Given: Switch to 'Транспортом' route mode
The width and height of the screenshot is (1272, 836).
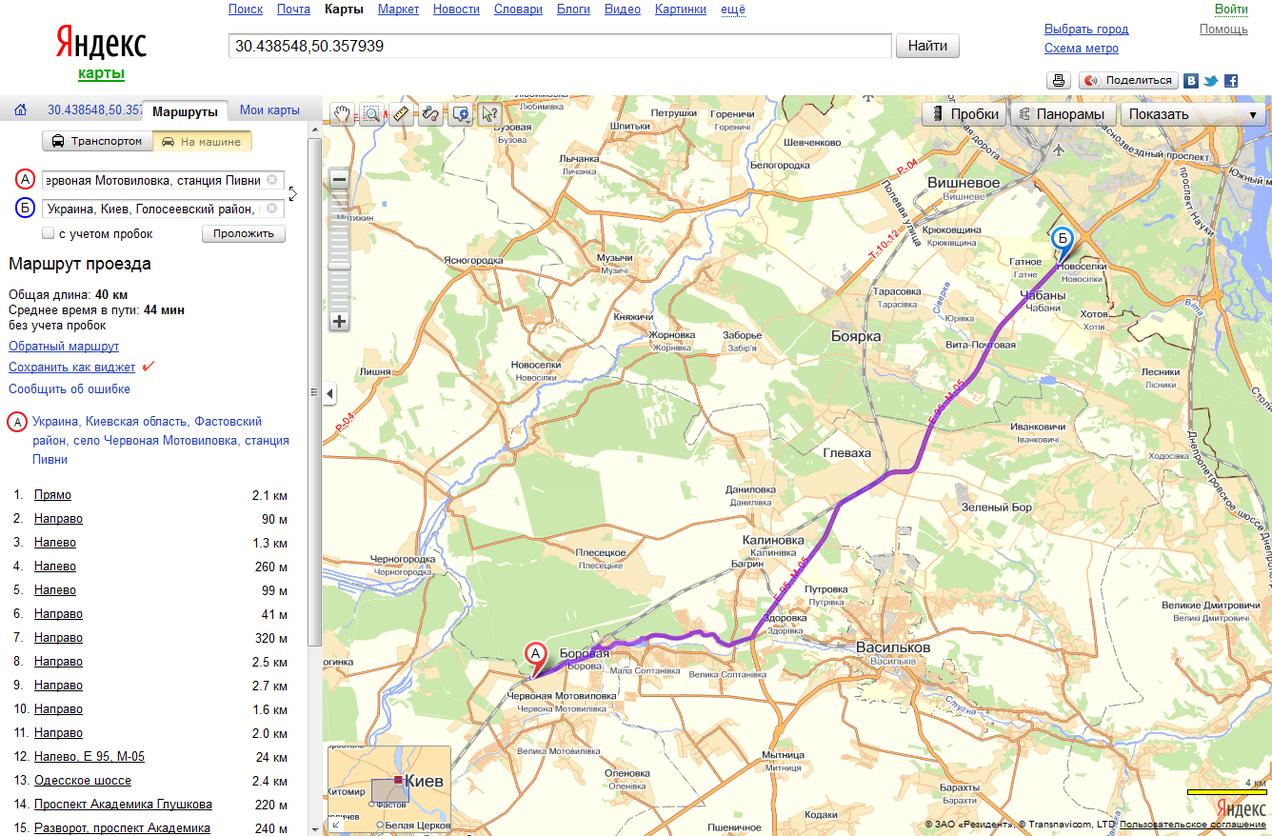Looking at the screenshot, I should [x=97, y=141].
